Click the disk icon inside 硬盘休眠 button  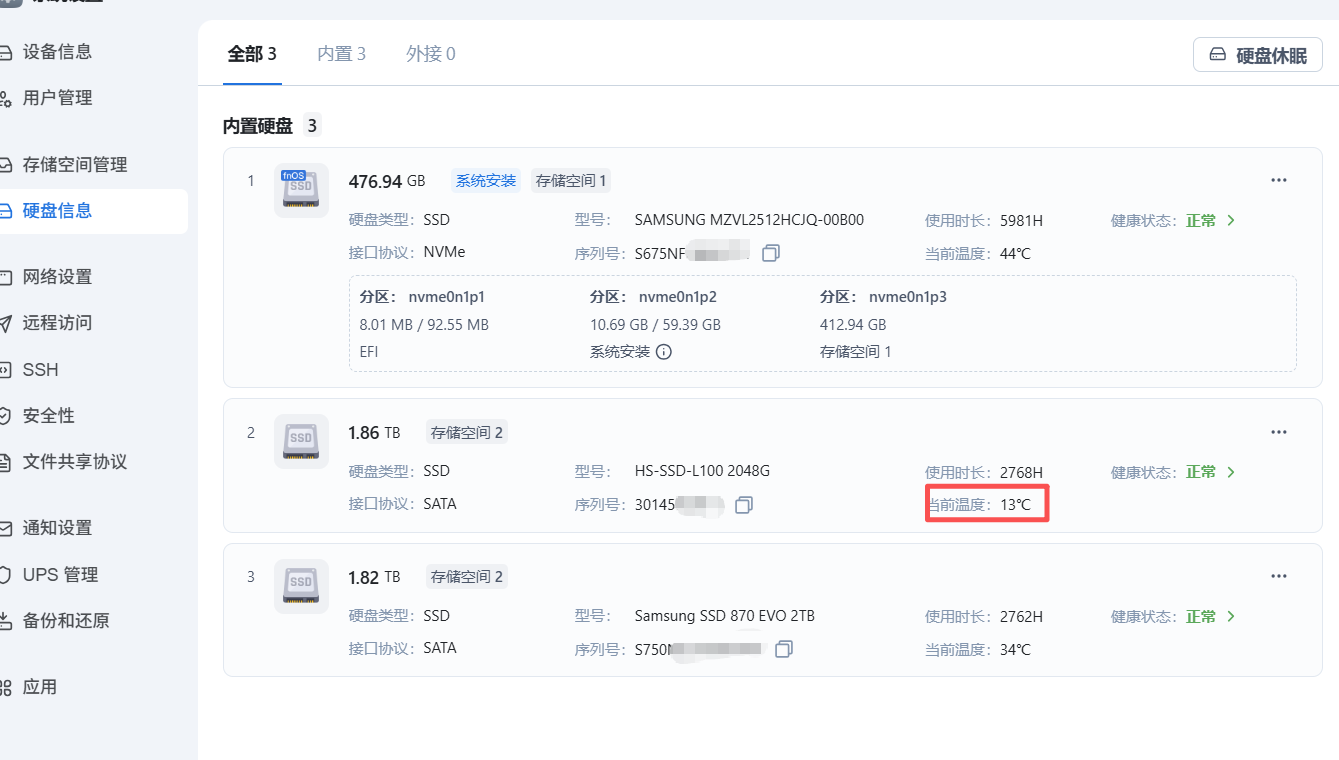coord(1218,55)
